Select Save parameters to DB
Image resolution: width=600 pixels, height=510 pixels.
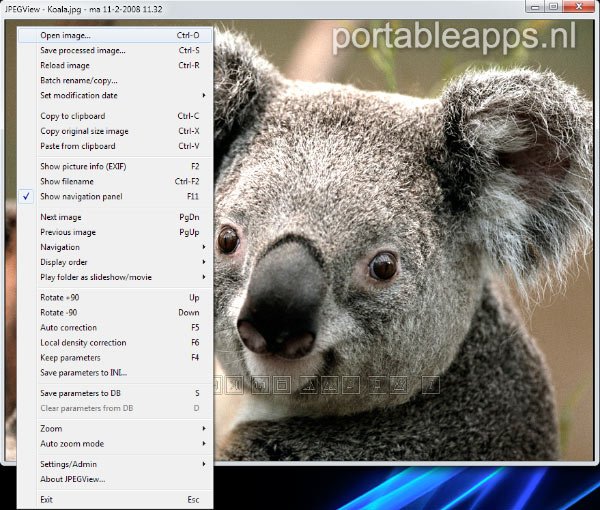[x=115, y=393]
